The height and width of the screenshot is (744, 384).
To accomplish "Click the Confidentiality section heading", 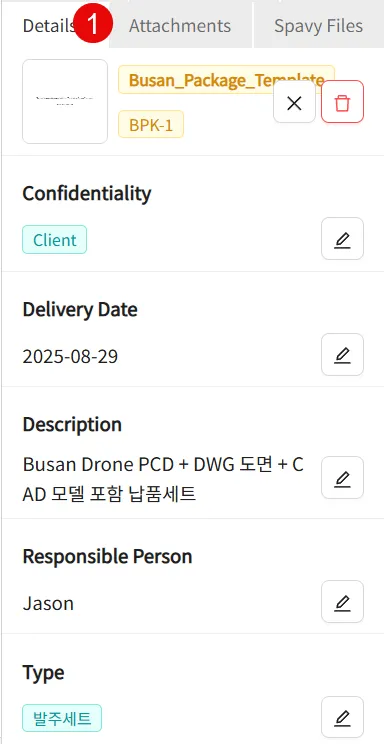I will pyautogui.click(x=87, y=194).
